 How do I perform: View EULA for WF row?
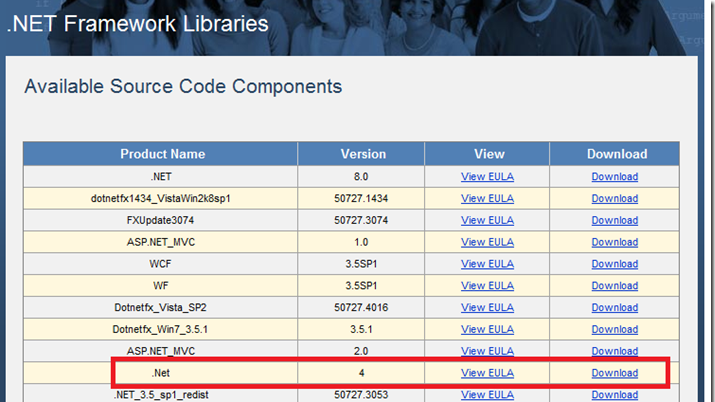pyautogui.click(x=487, y=286)
